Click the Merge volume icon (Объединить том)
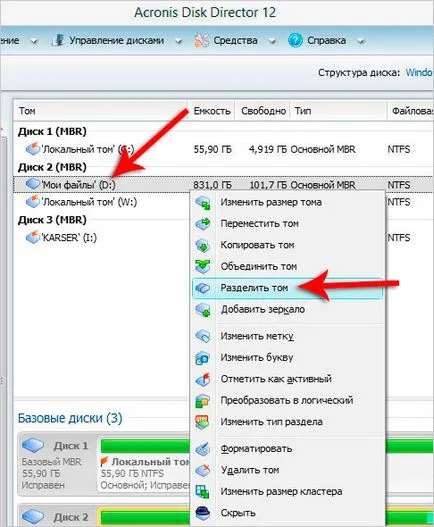 (203, 267)
